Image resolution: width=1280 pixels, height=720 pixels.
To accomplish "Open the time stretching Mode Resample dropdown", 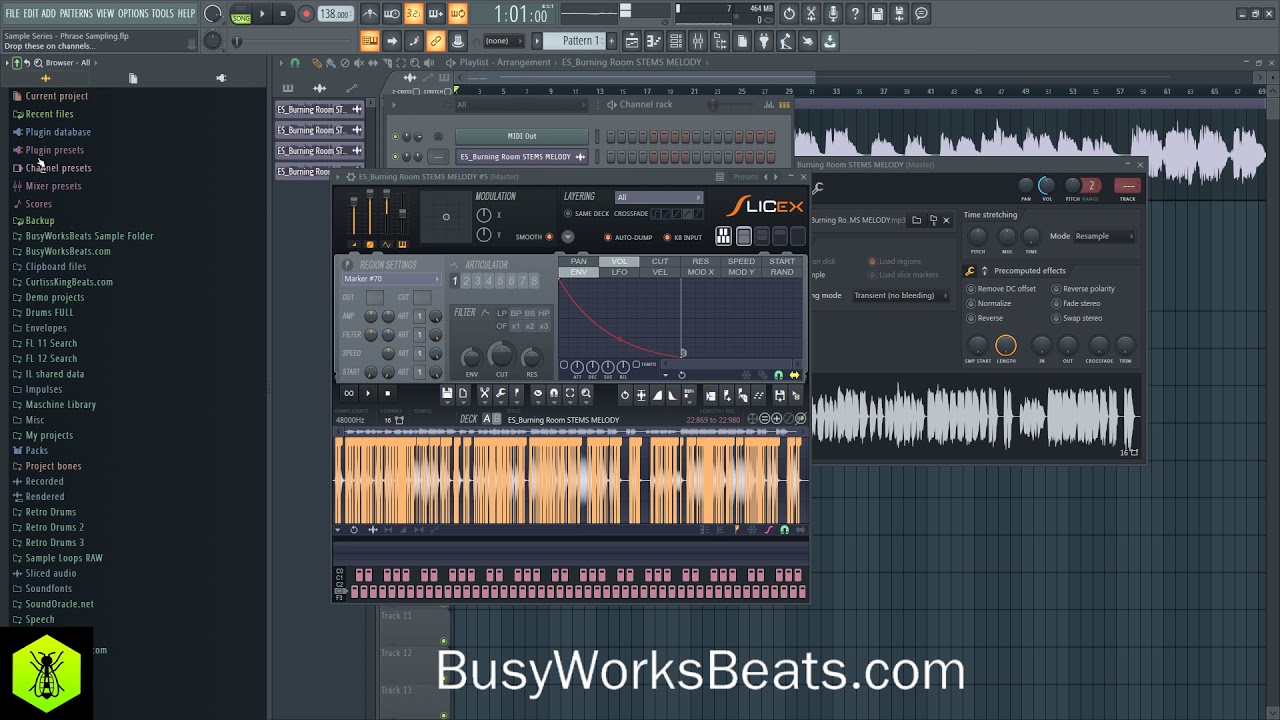I will tap(1104, 236).
